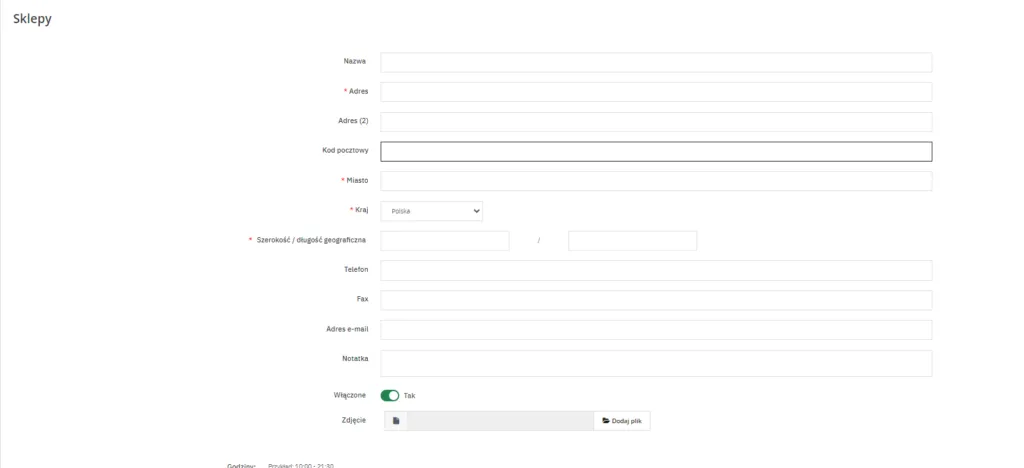Click the file icon beside Zdjęcie
This screenshot has height=468, width=1024.
click(x=395, y=421)
